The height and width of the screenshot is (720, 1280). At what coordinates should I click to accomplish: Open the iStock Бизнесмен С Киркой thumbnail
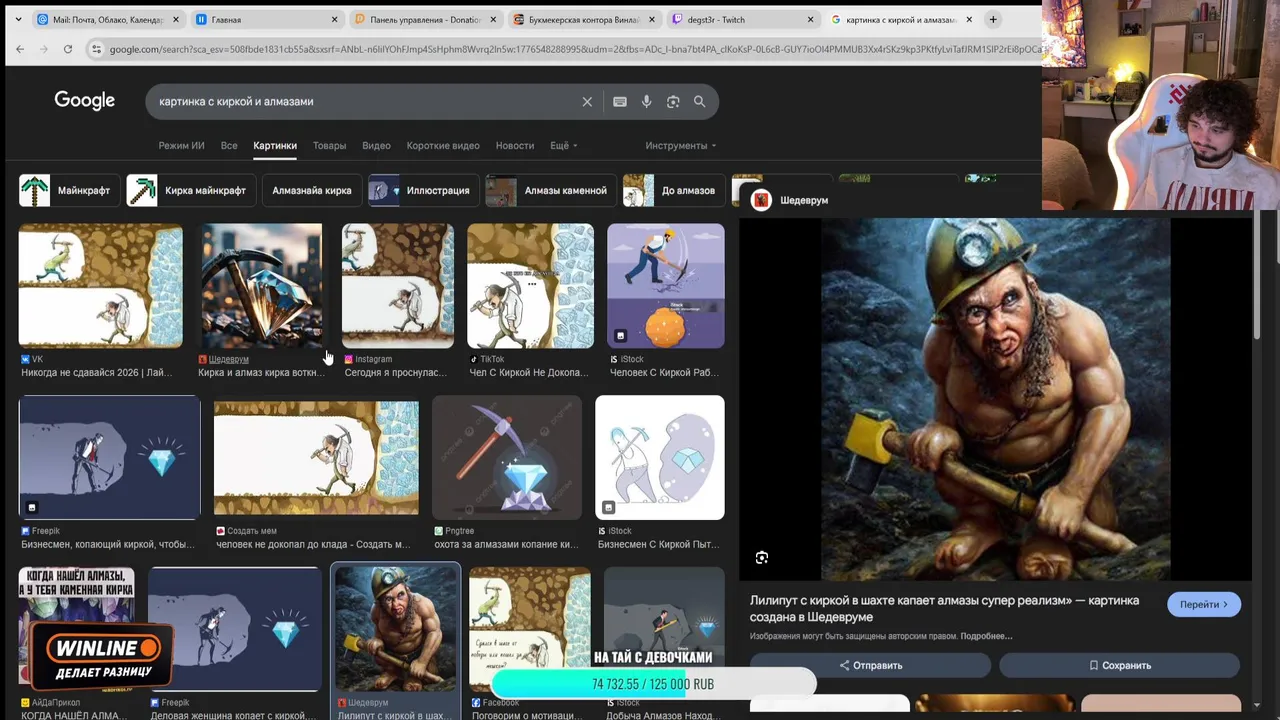[x=660, y=457]
